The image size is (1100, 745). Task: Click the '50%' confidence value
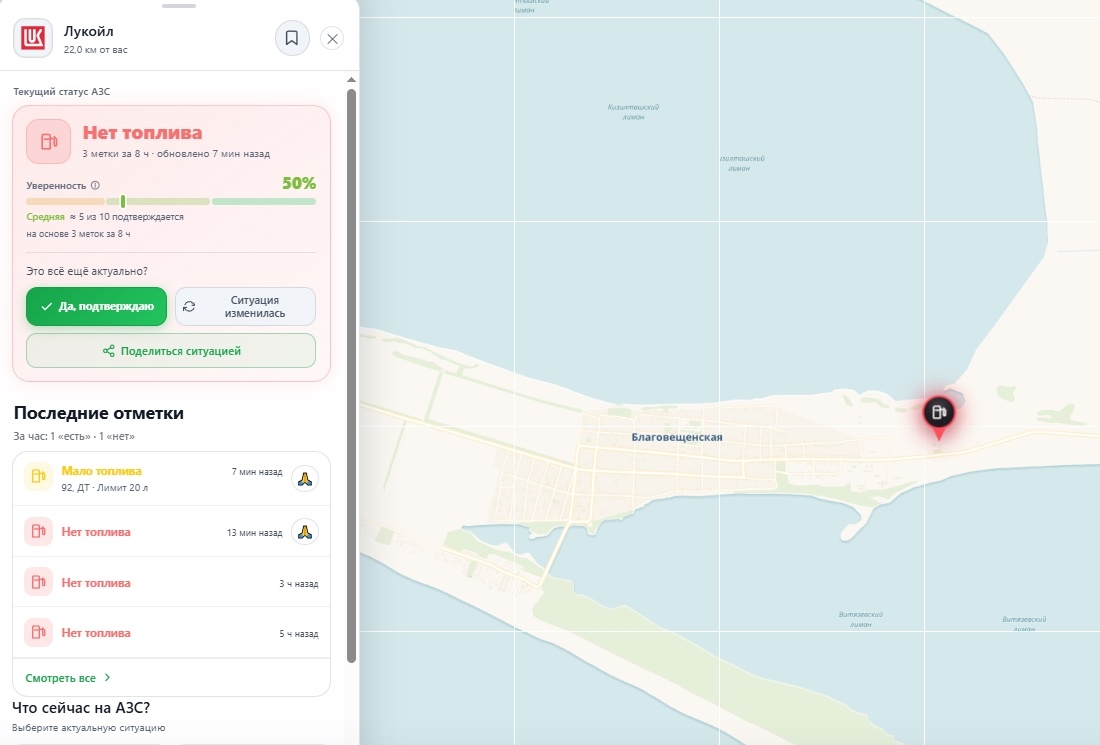(299, 183)
